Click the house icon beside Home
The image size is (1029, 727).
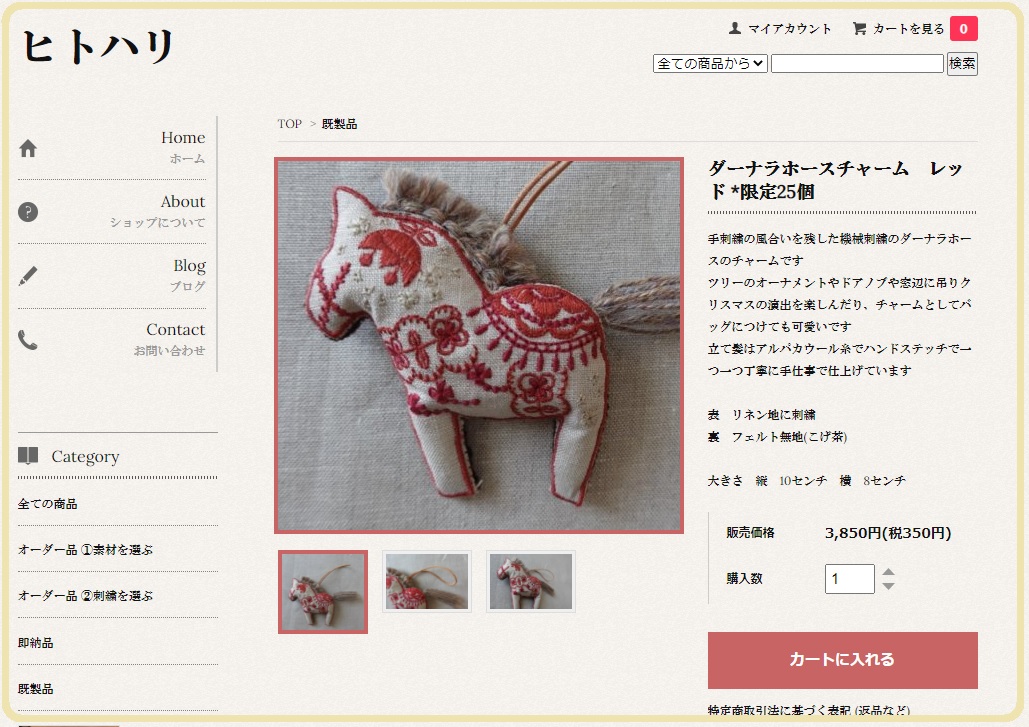click(28, 148)
